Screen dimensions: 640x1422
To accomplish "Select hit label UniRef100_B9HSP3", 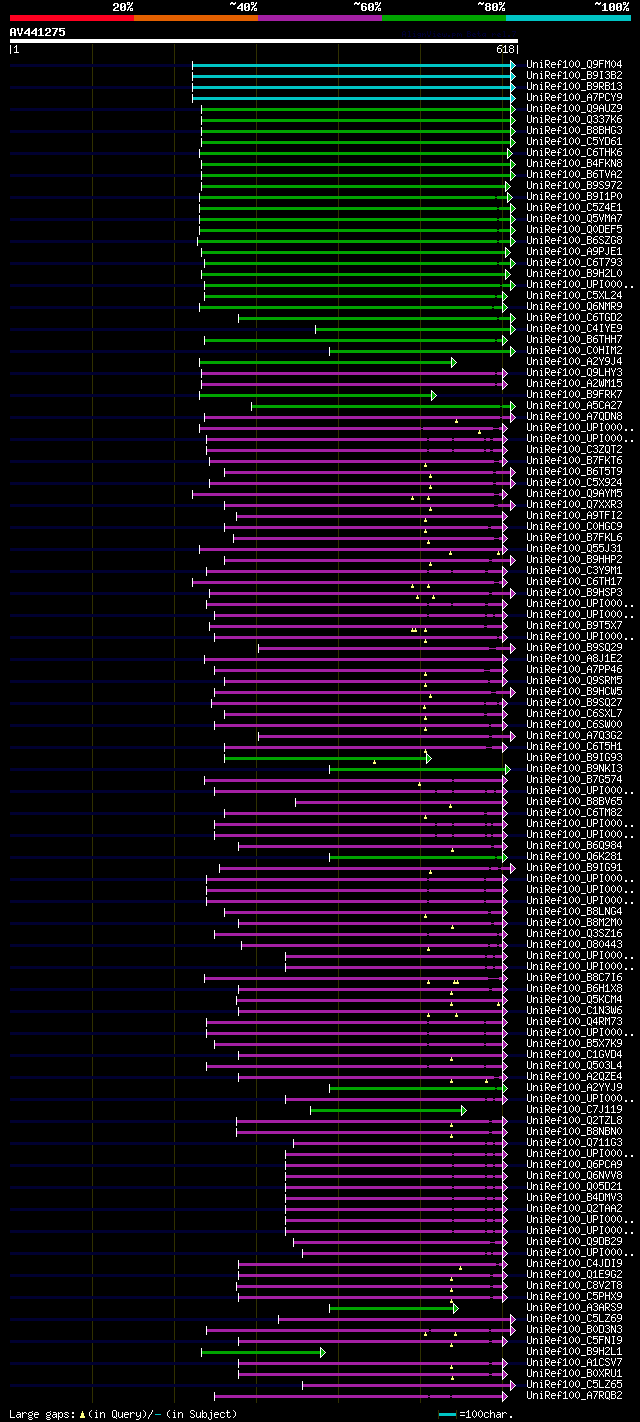I will coord(574,592).
